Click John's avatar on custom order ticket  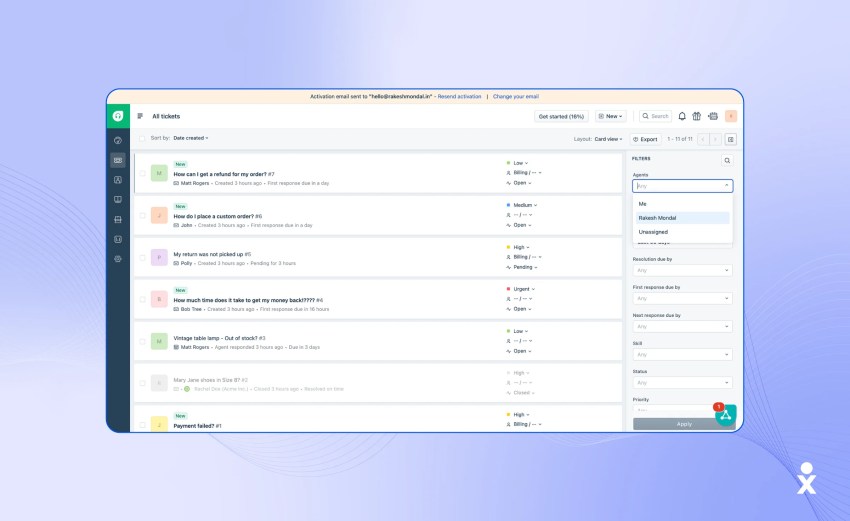159,215
